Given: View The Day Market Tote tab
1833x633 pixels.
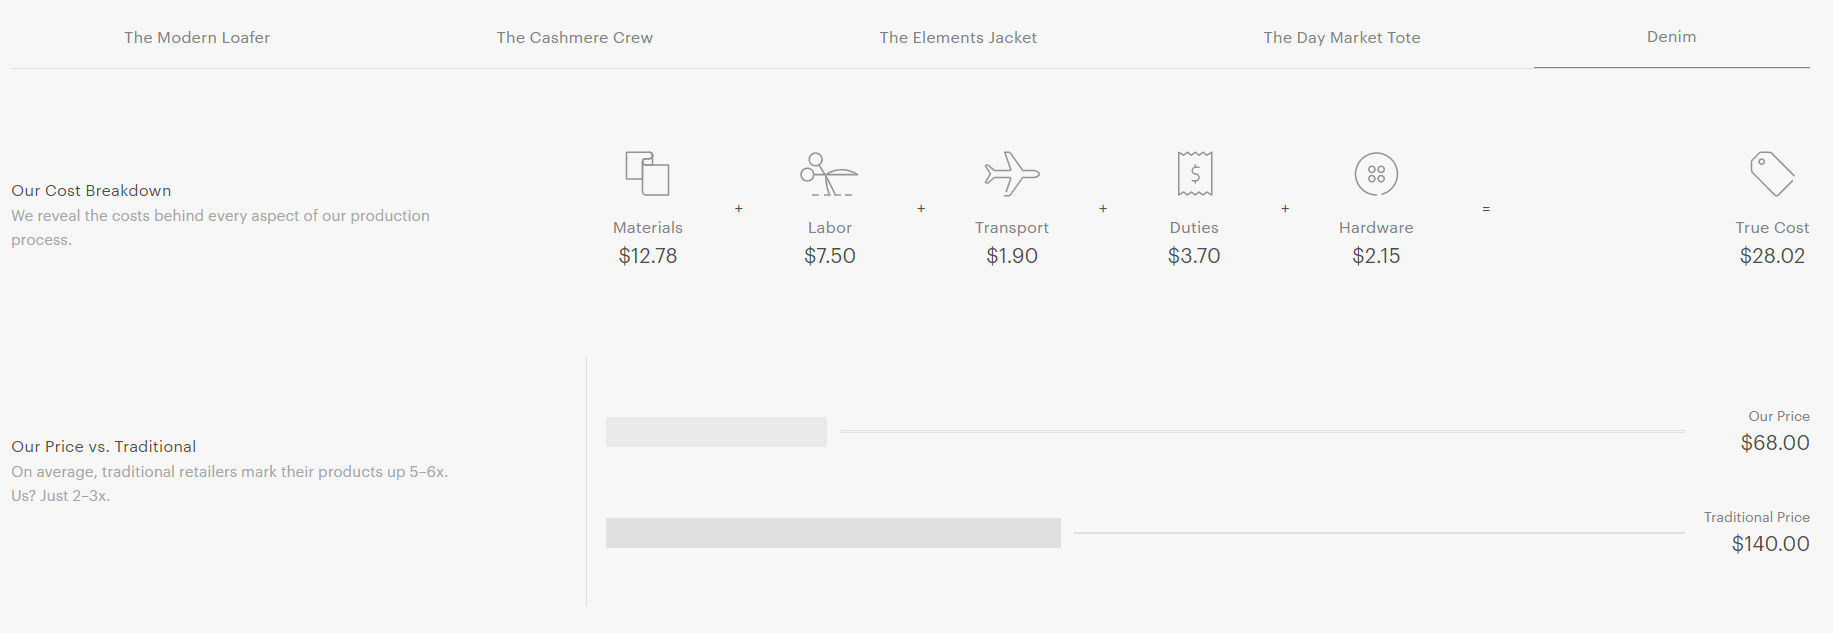Looking at the screenshot, I should (x=1342, y=37).
